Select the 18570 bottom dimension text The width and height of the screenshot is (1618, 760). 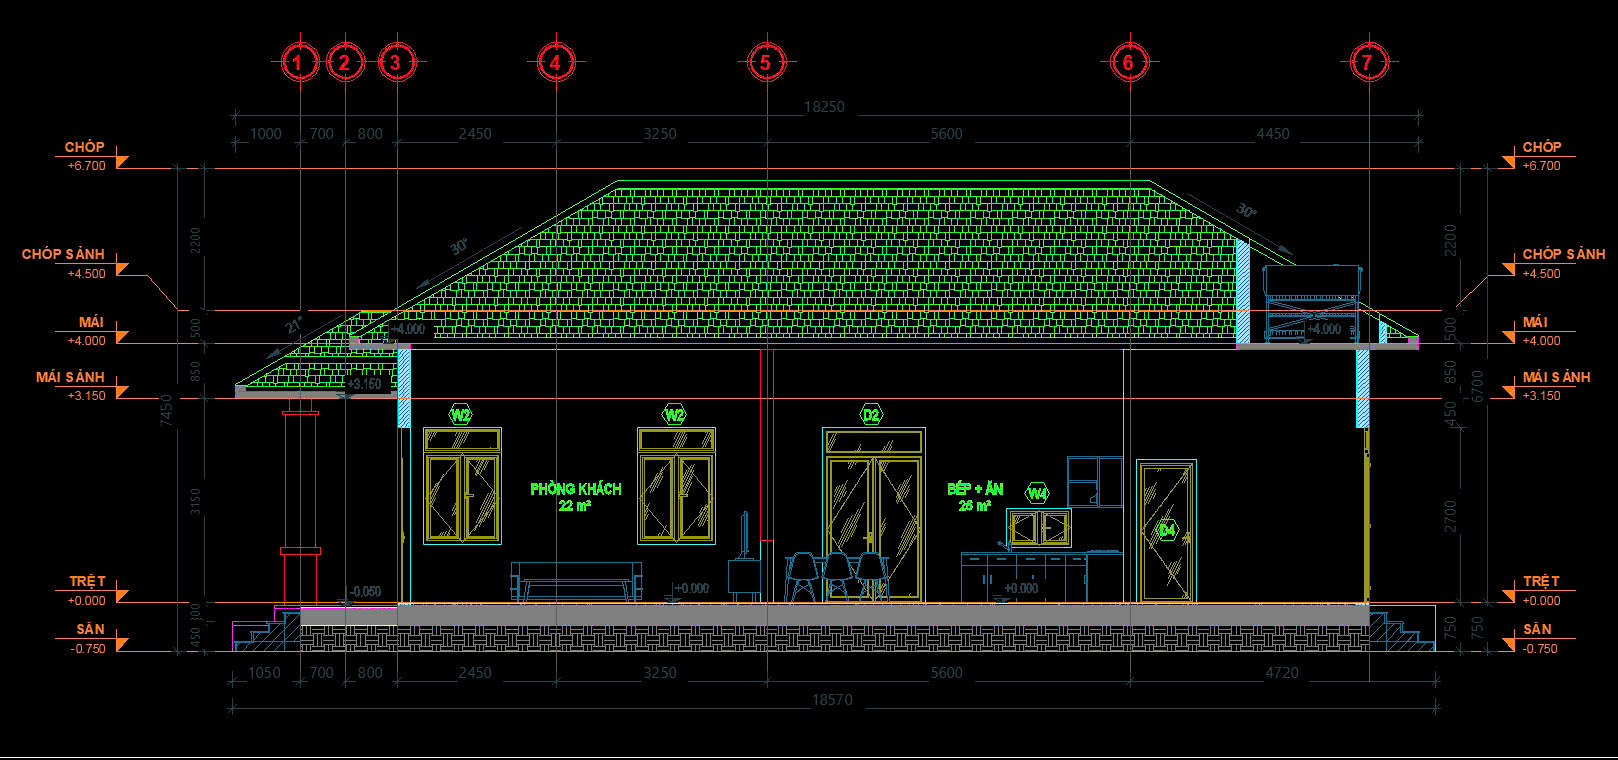pos(832,700)
